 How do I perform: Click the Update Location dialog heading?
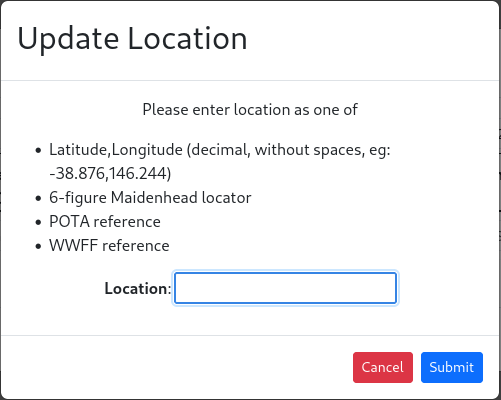pyautogui.click(x=132, y=39)
